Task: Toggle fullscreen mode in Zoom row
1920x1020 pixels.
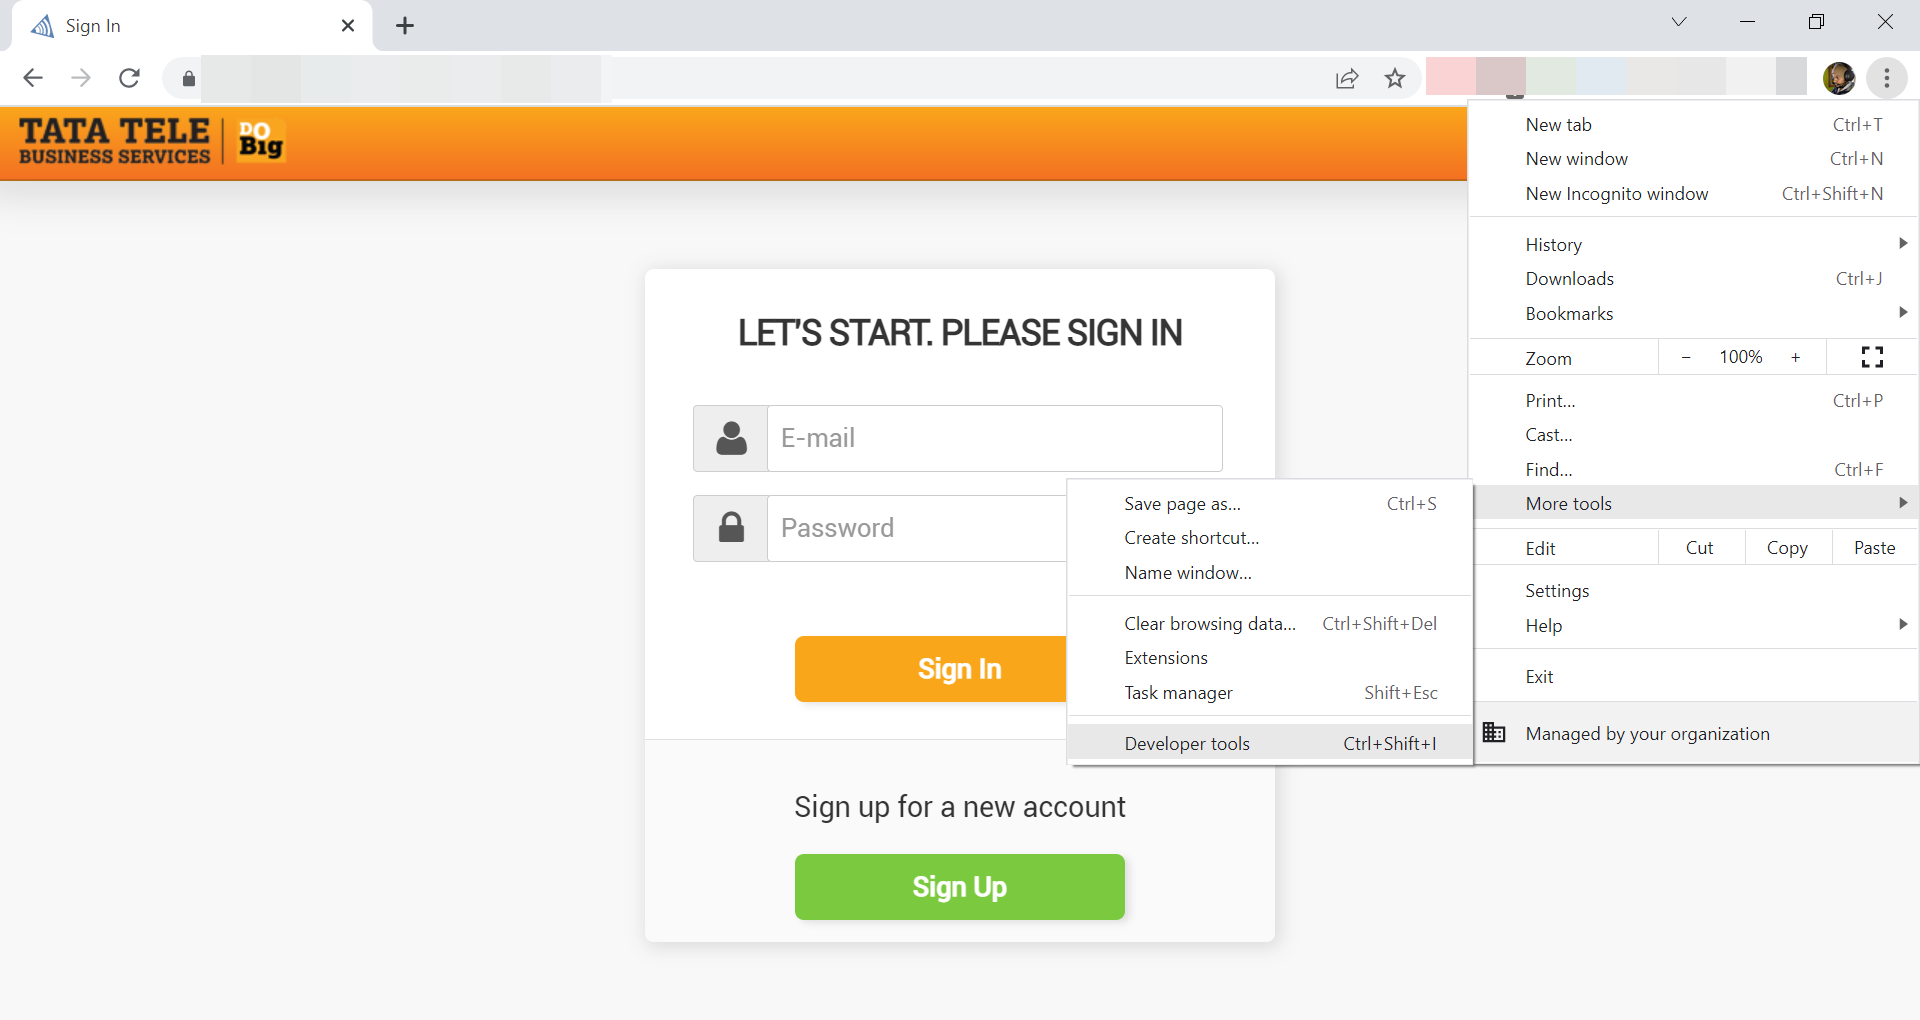Action: point(1872,357)
